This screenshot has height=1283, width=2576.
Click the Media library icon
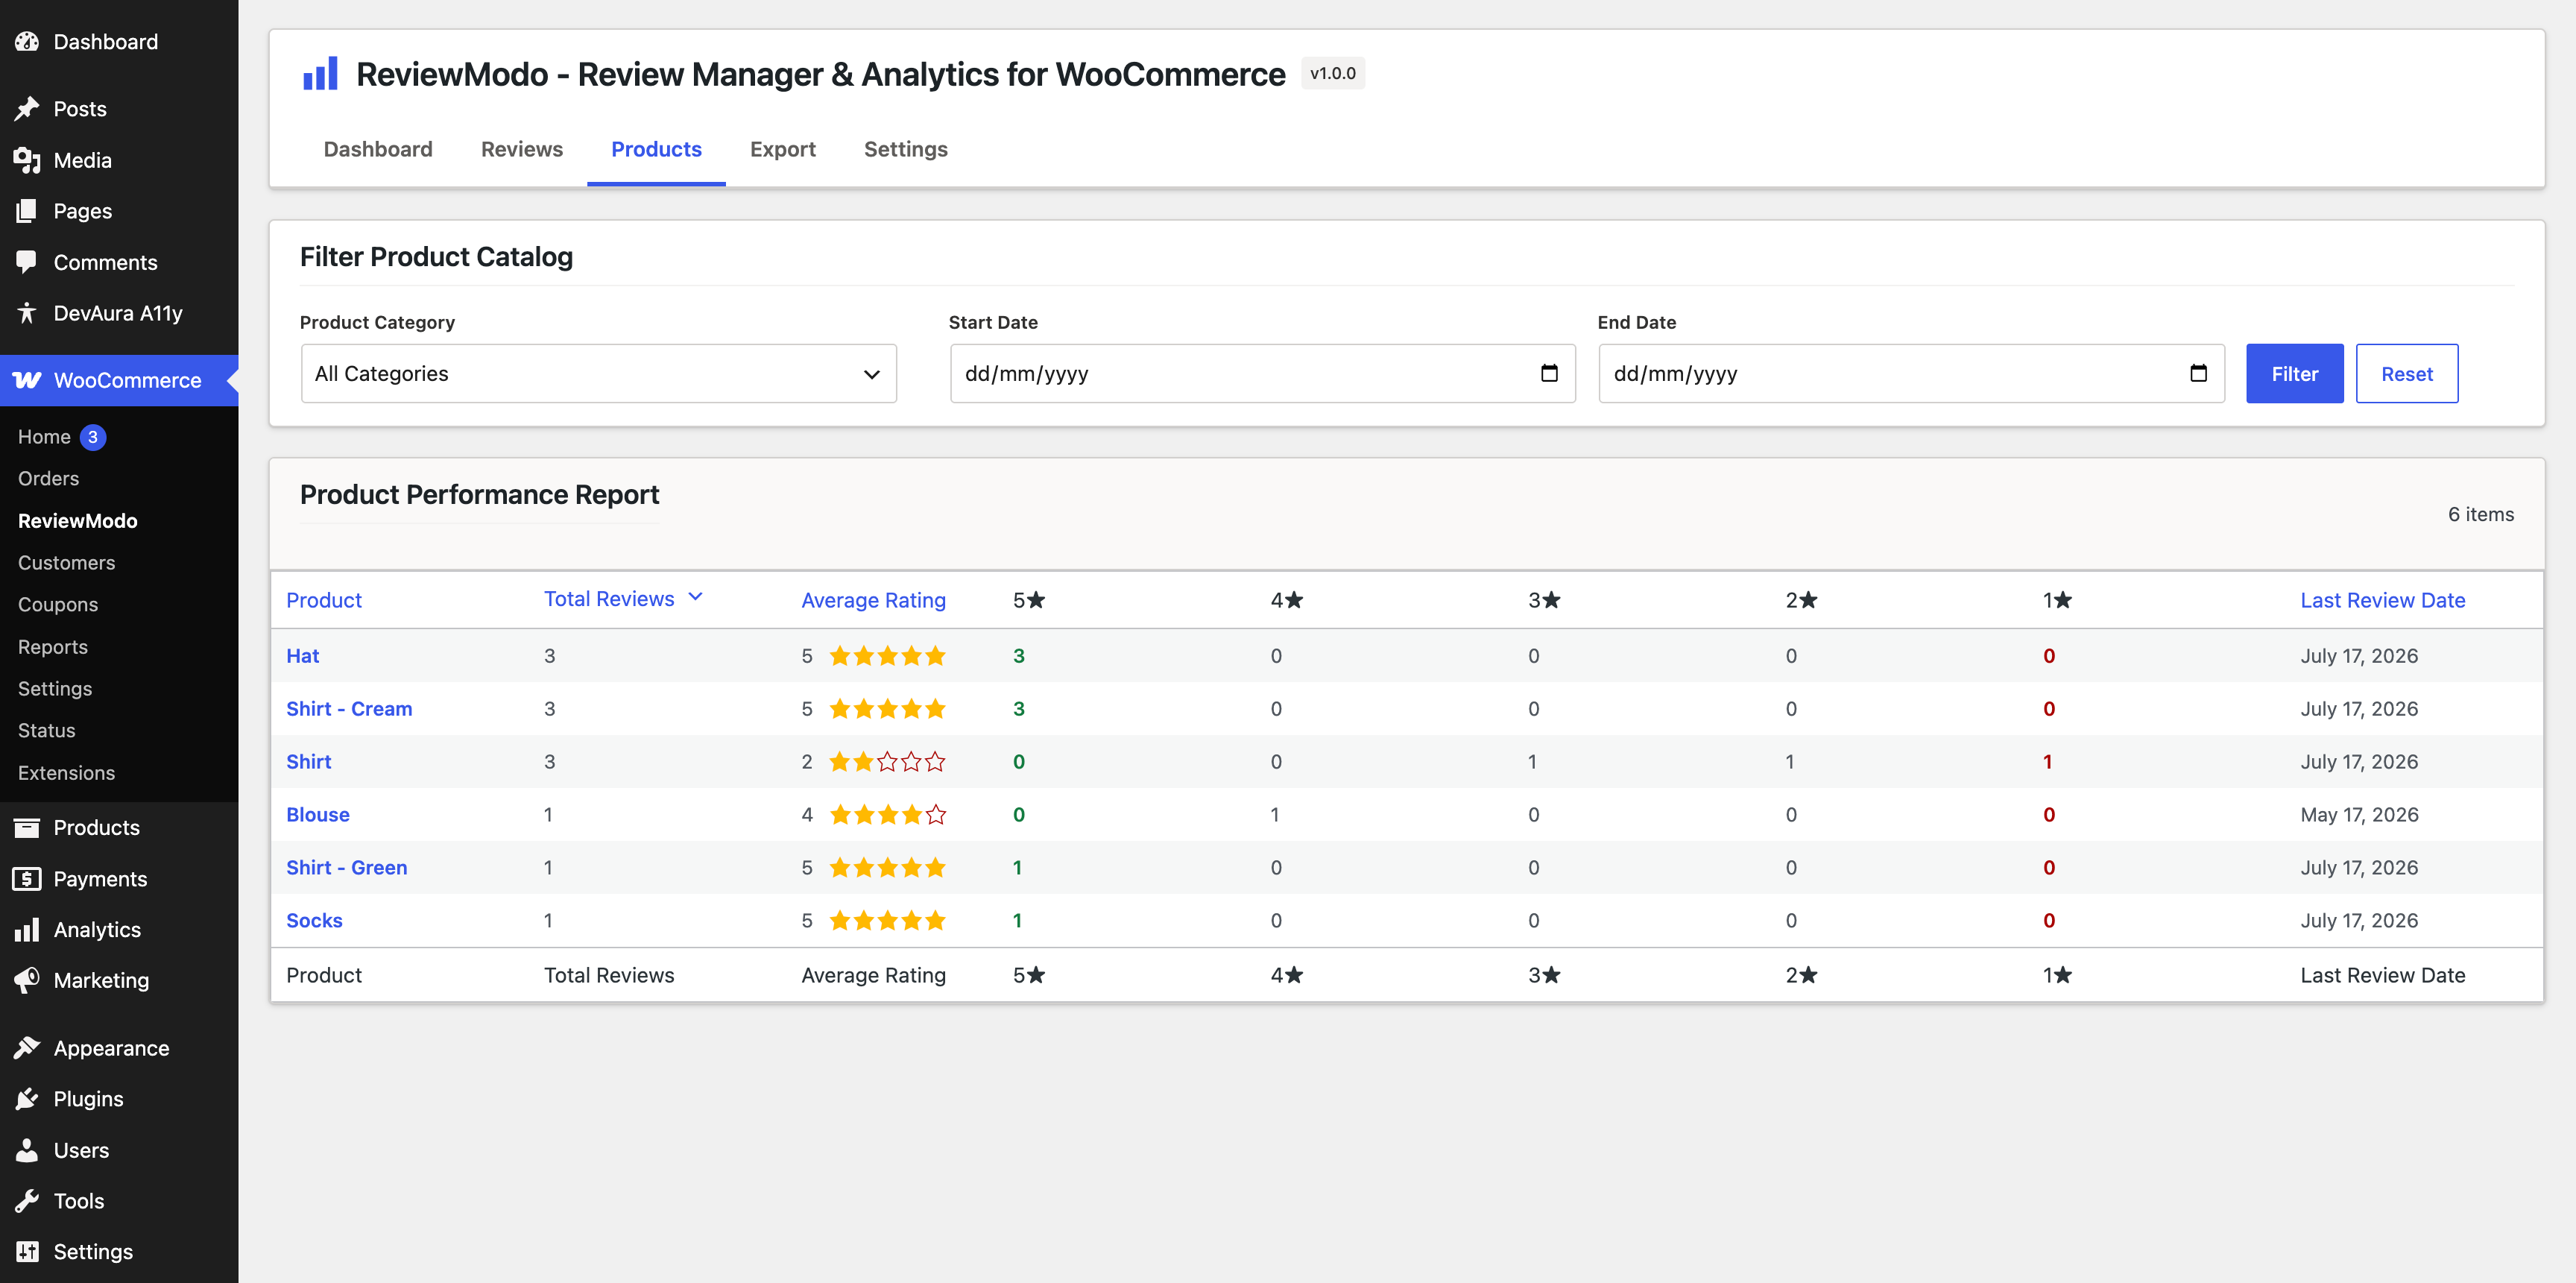27,160
